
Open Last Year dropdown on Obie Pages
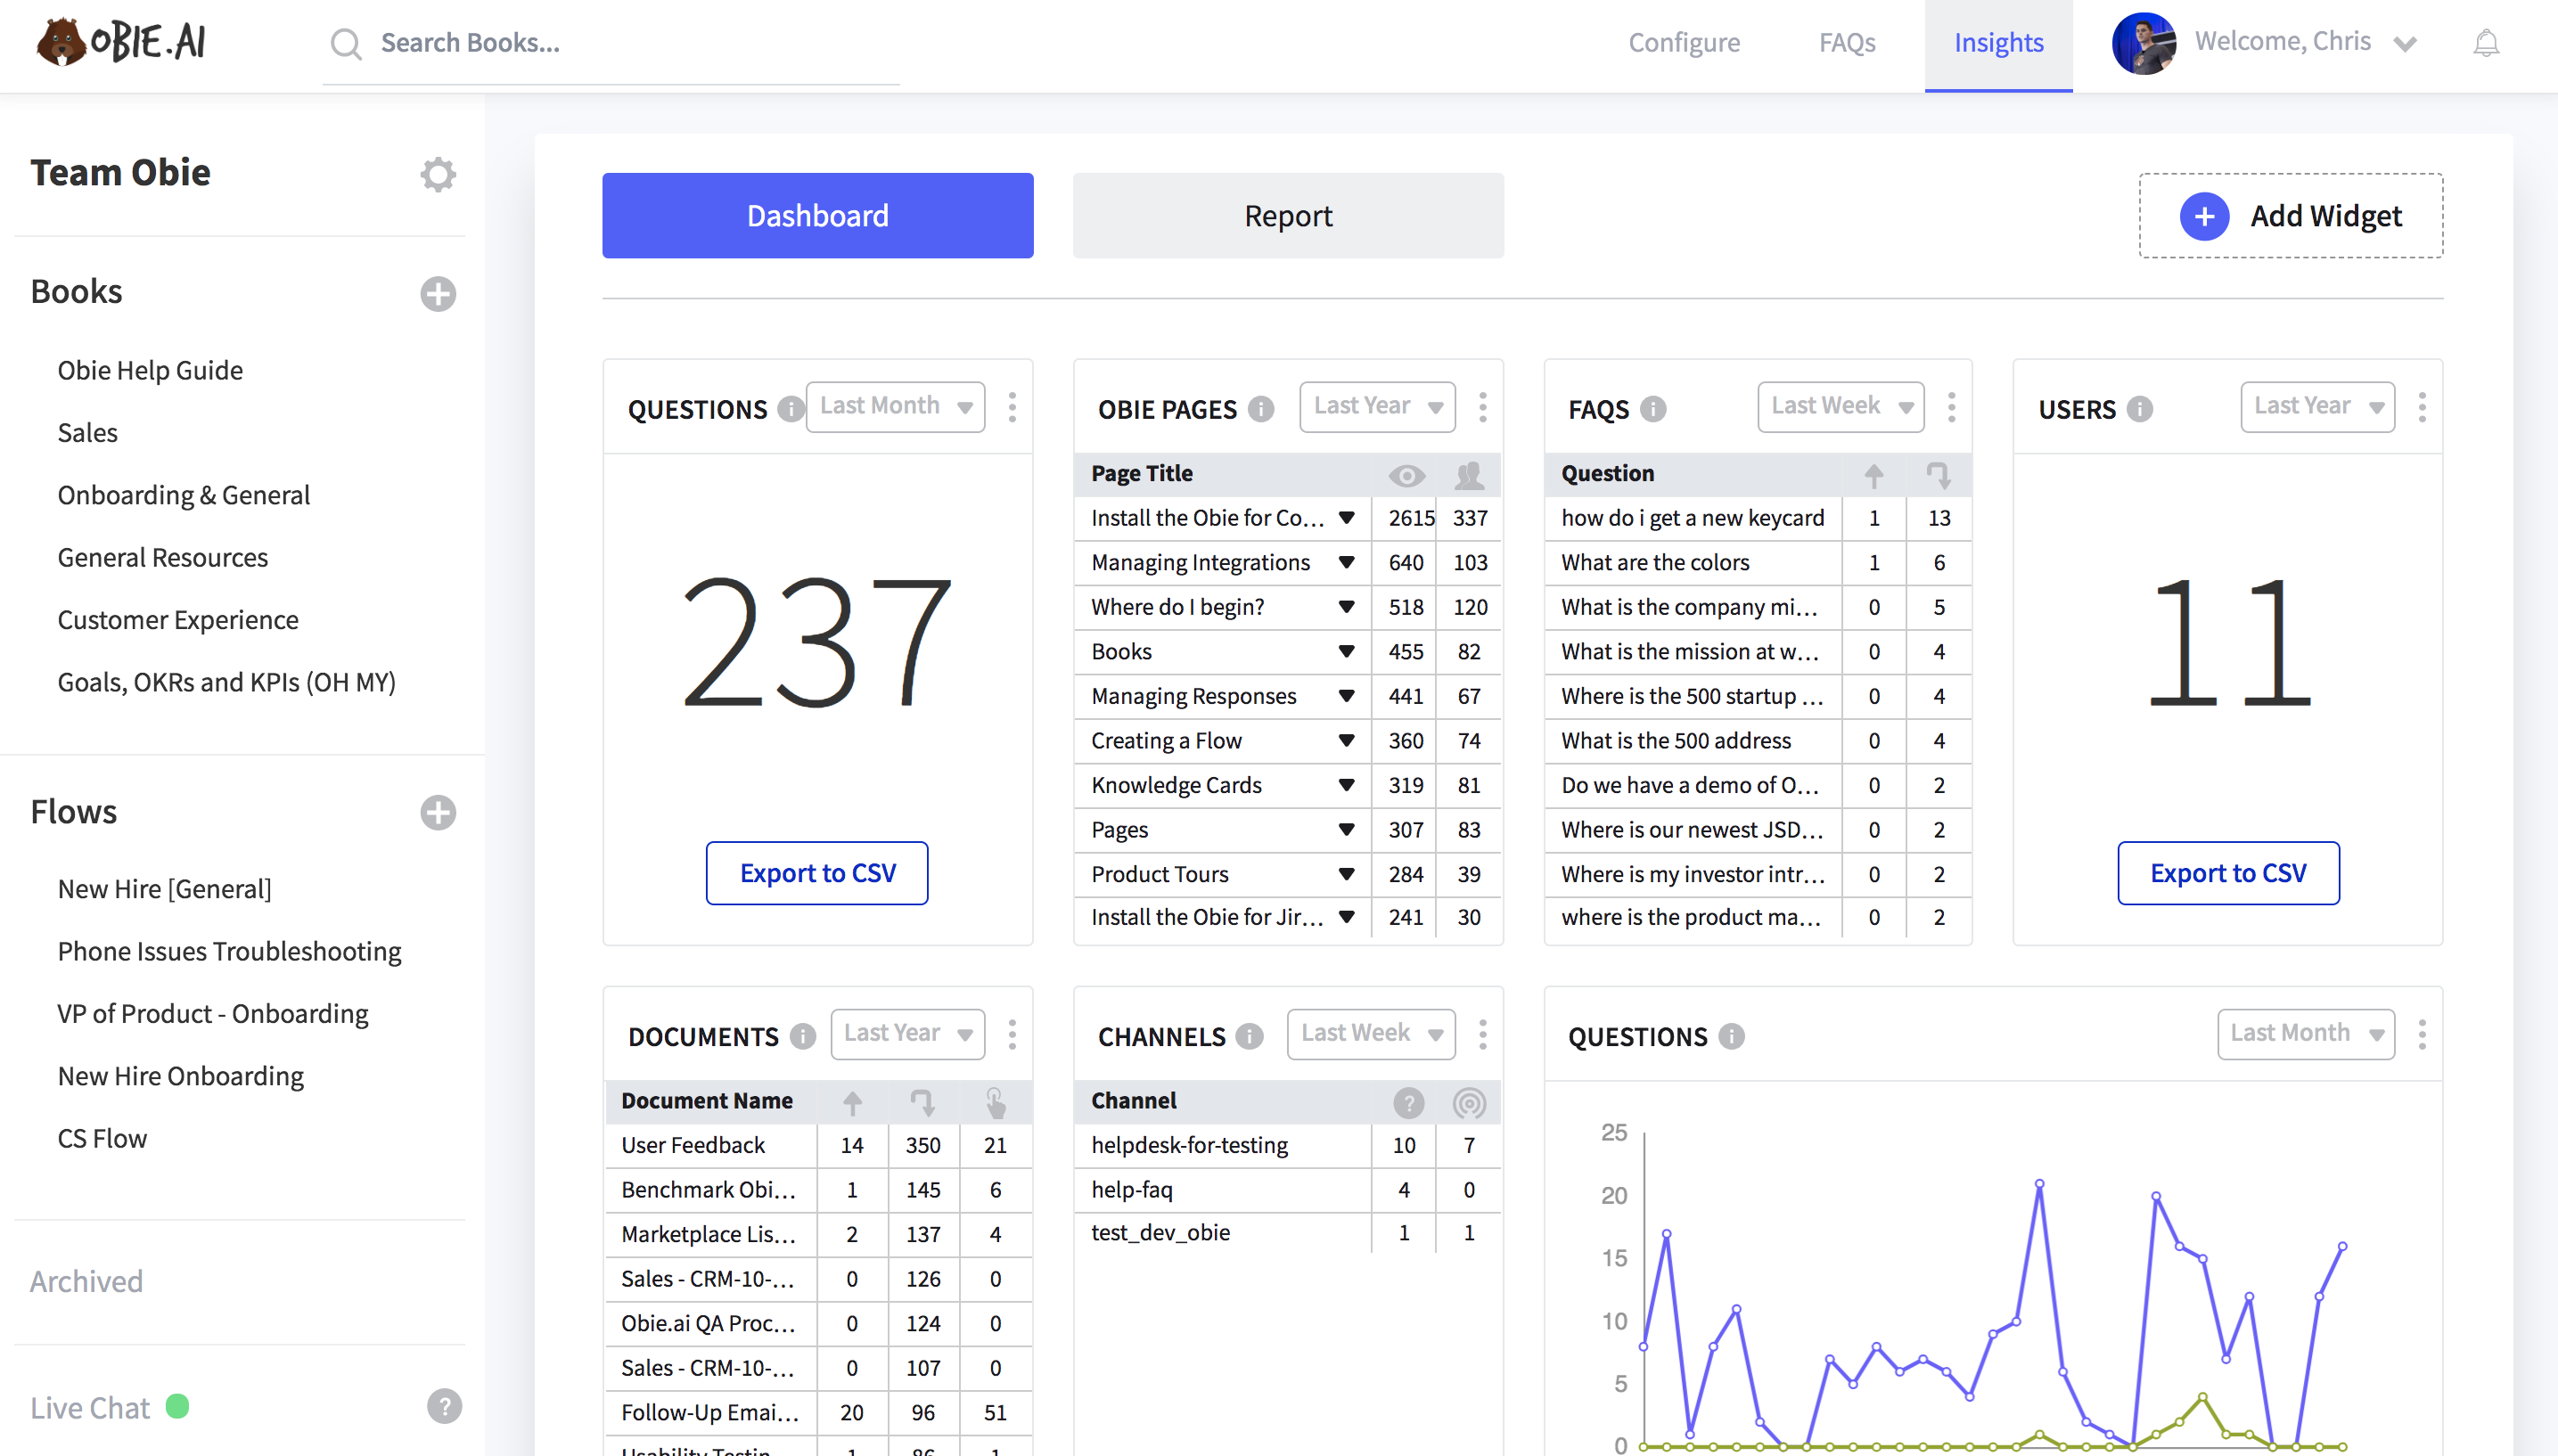pyautogui.click(x=1377, y=406)
